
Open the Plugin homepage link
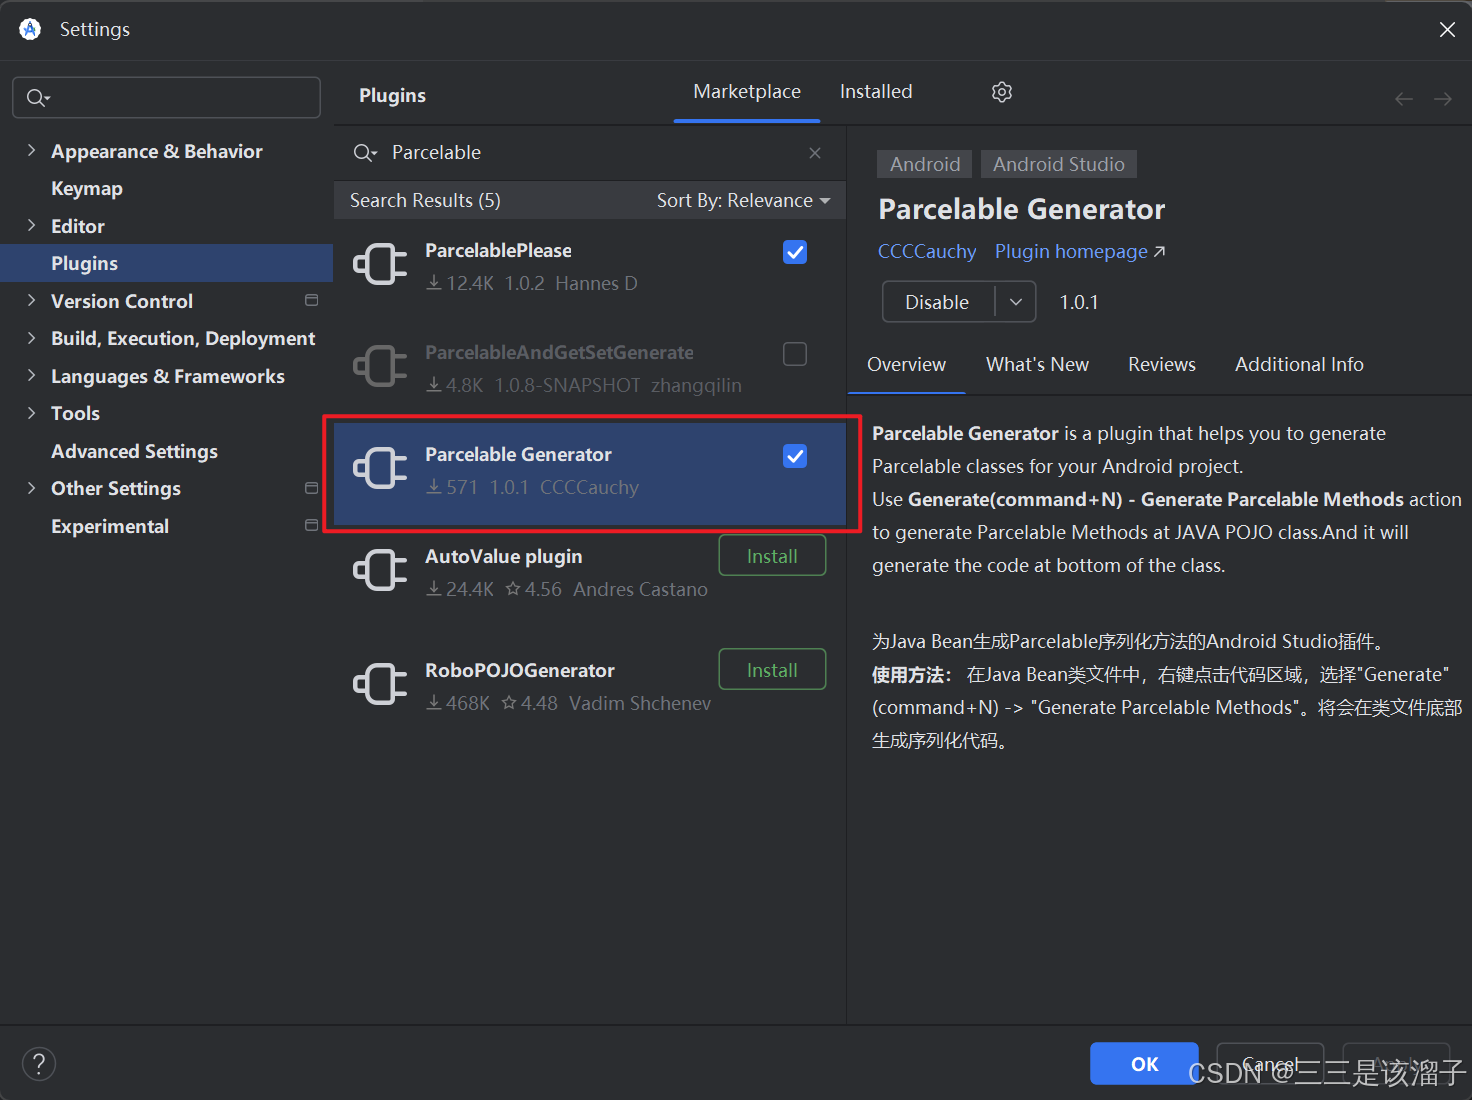pos(1080,252)
